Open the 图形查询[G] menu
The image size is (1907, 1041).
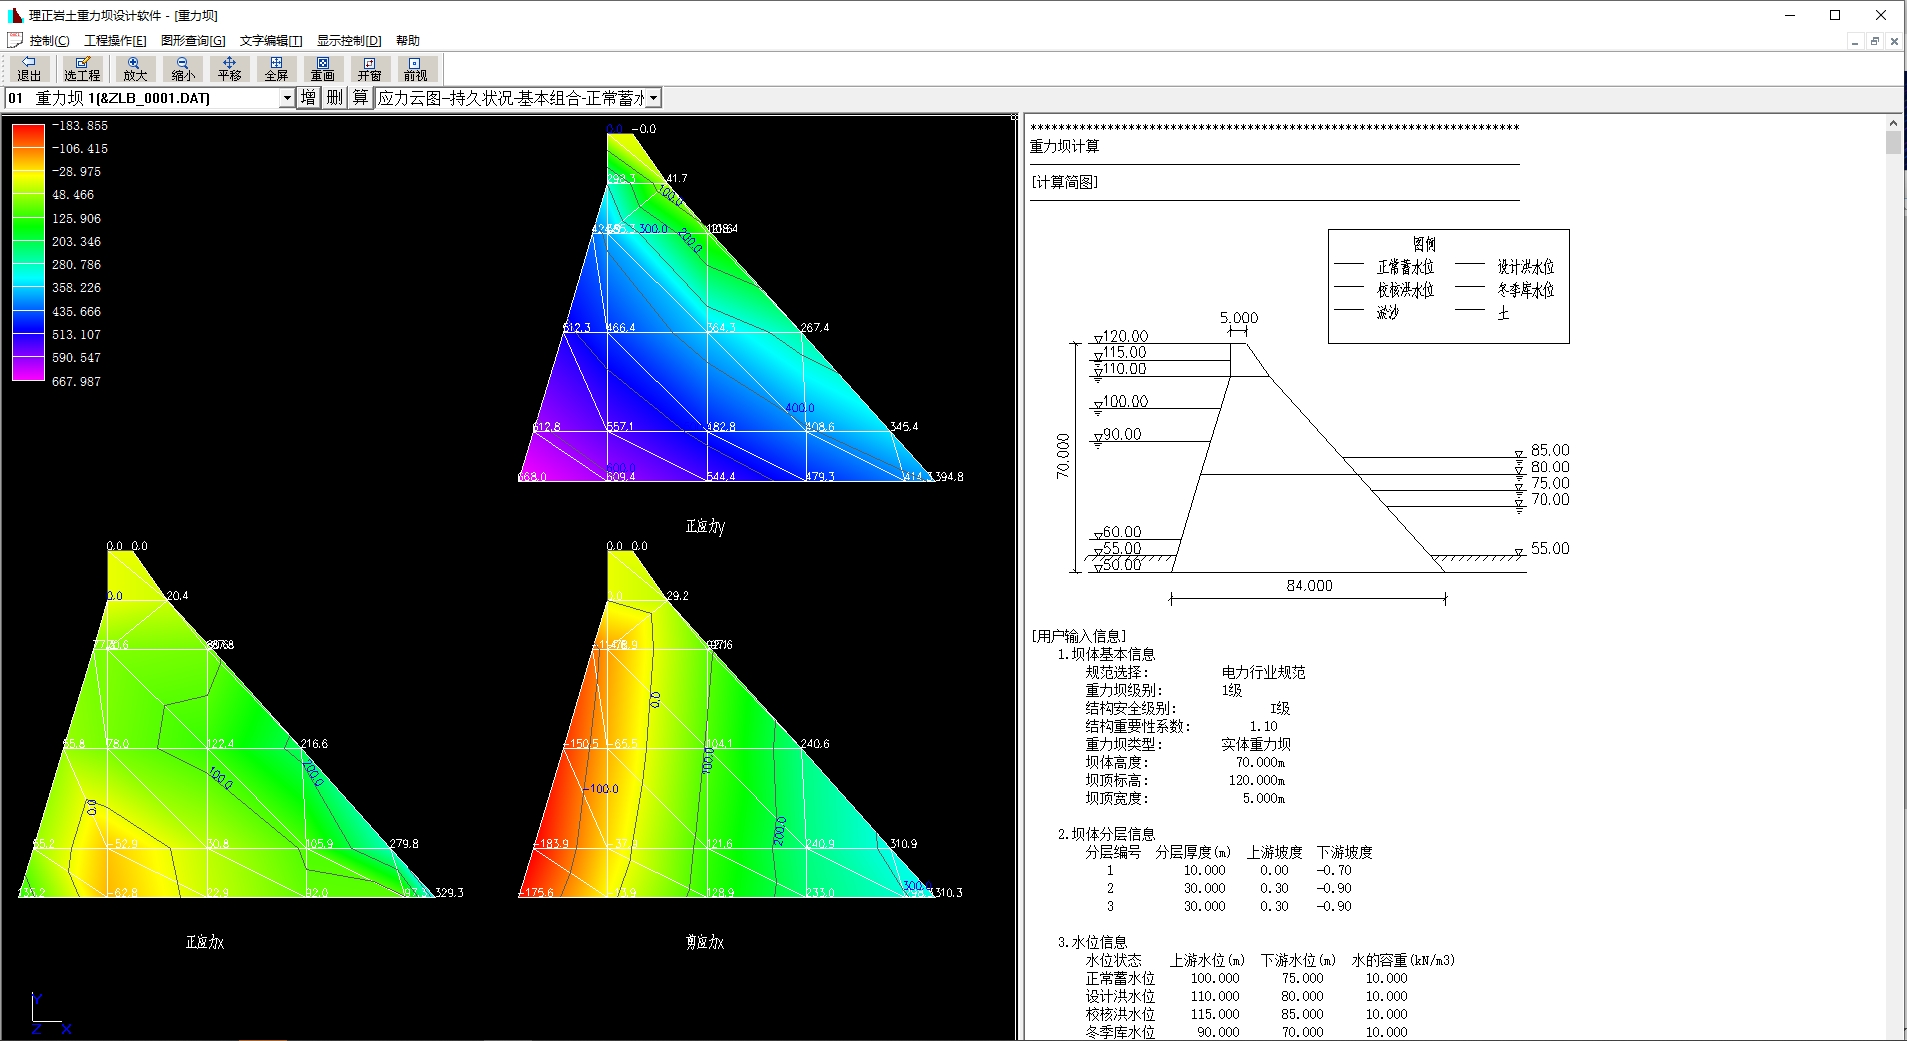pyautogui.click(x=193, y=41)
